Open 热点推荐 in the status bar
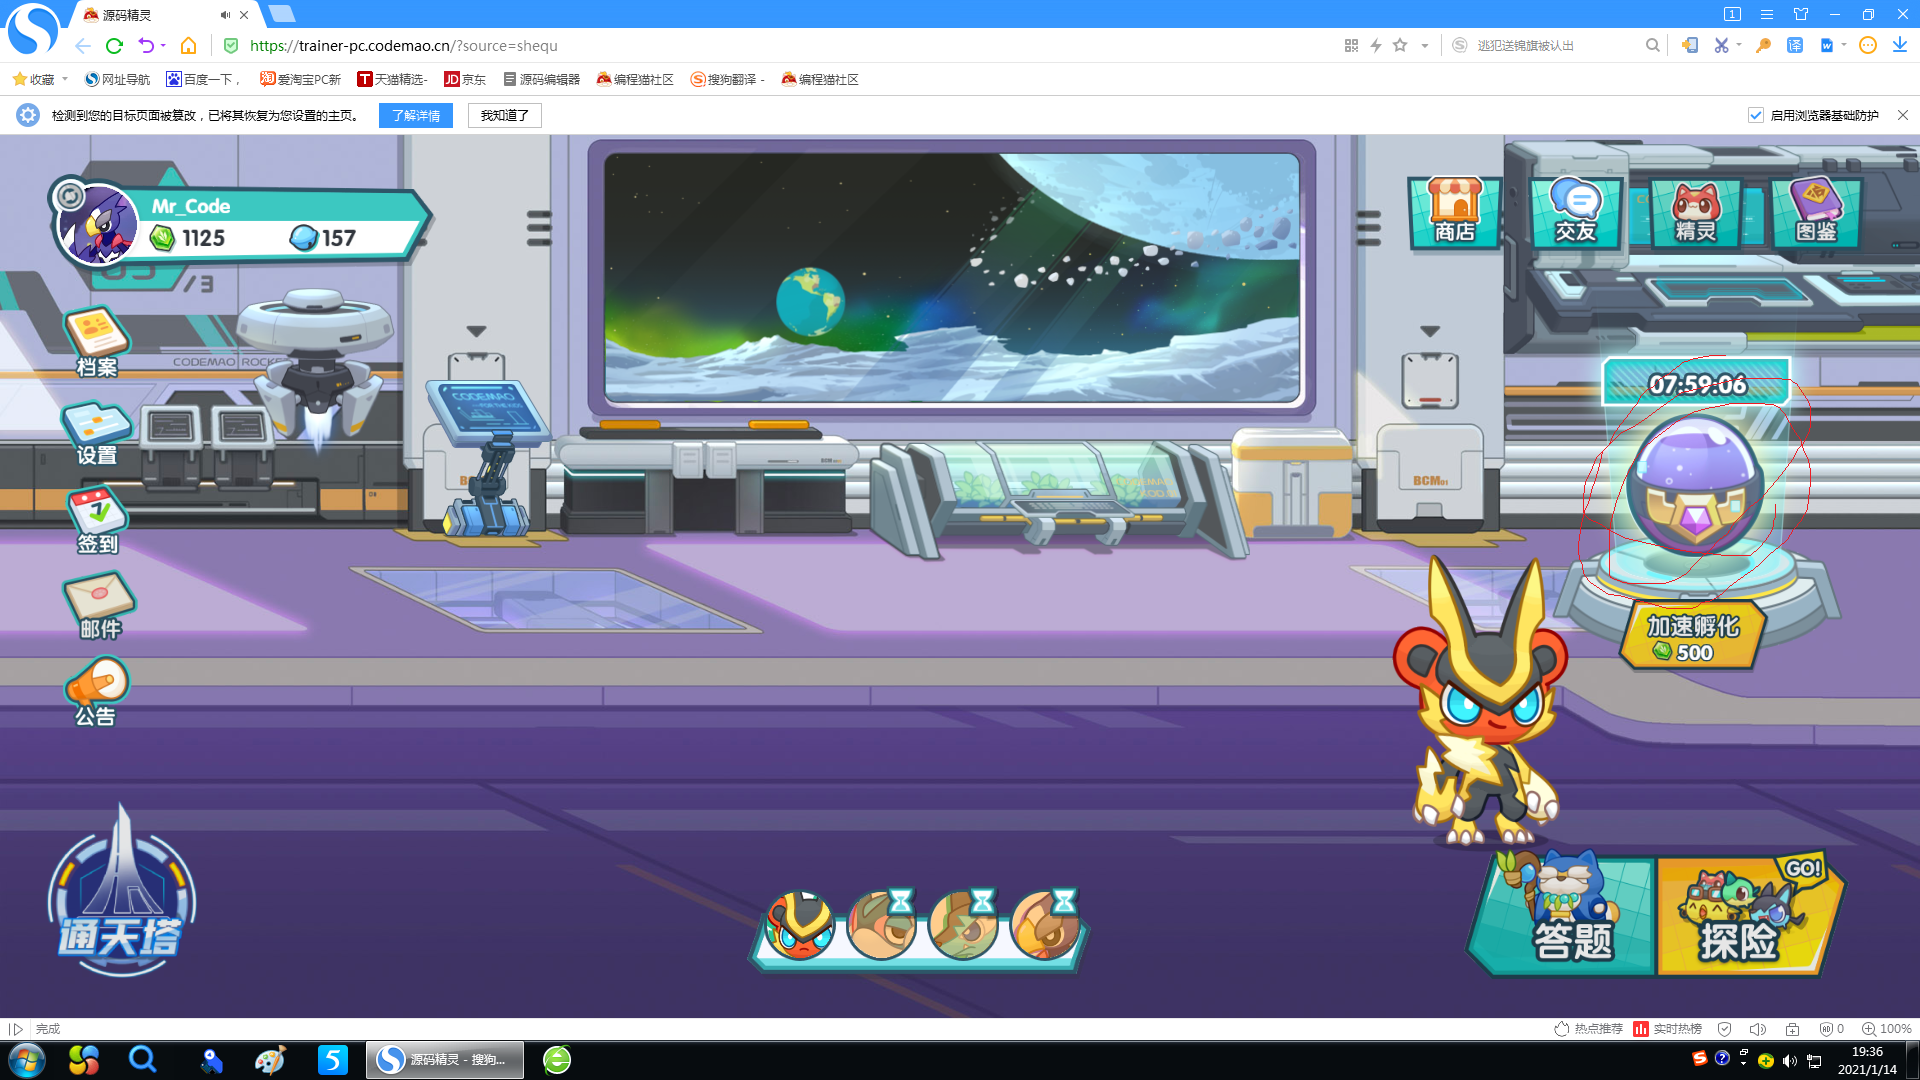Screen dimensions: 1920x1080 pyautogui.click(x=1588, y=1029)
